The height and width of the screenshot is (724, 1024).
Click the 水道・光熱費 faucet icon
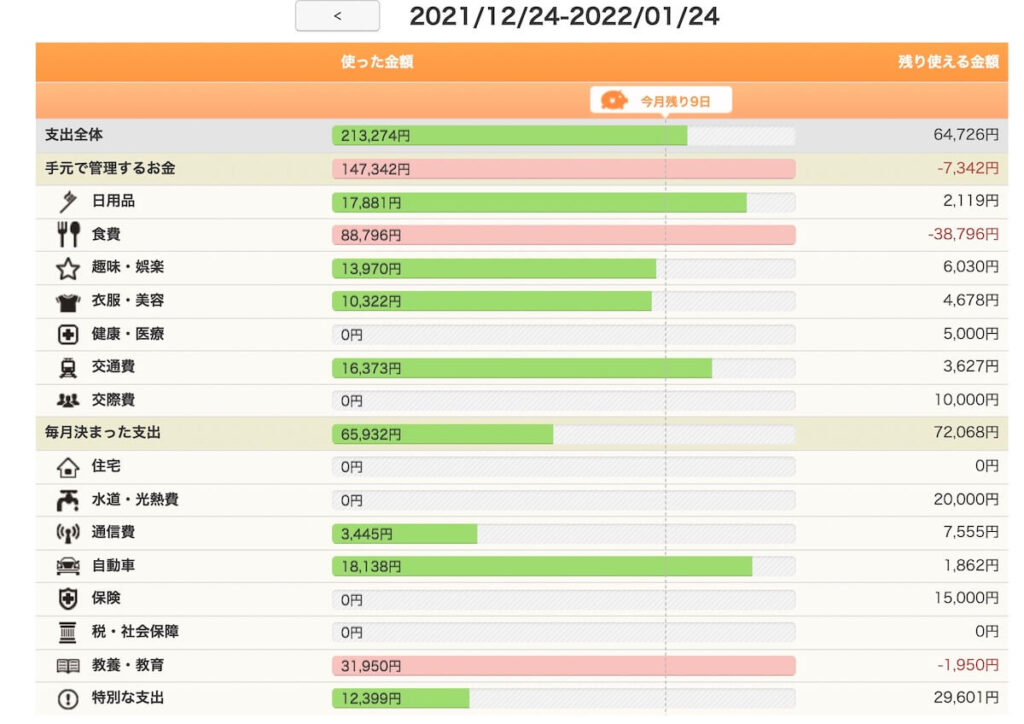pyautogui.click(x=68, y=500)
